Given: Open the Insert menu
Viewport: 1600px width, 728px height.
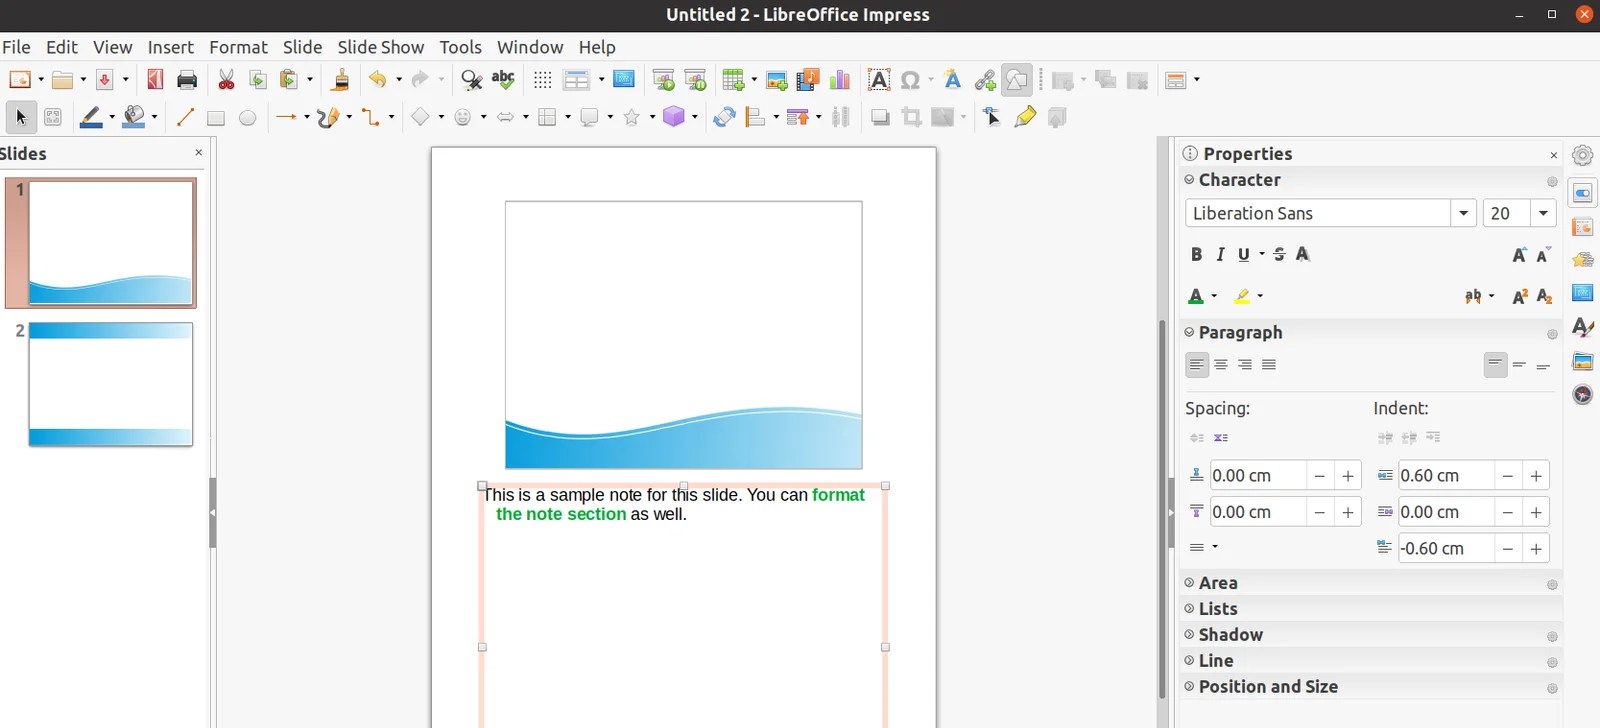Looking at the screenshot, I should 170,47.
